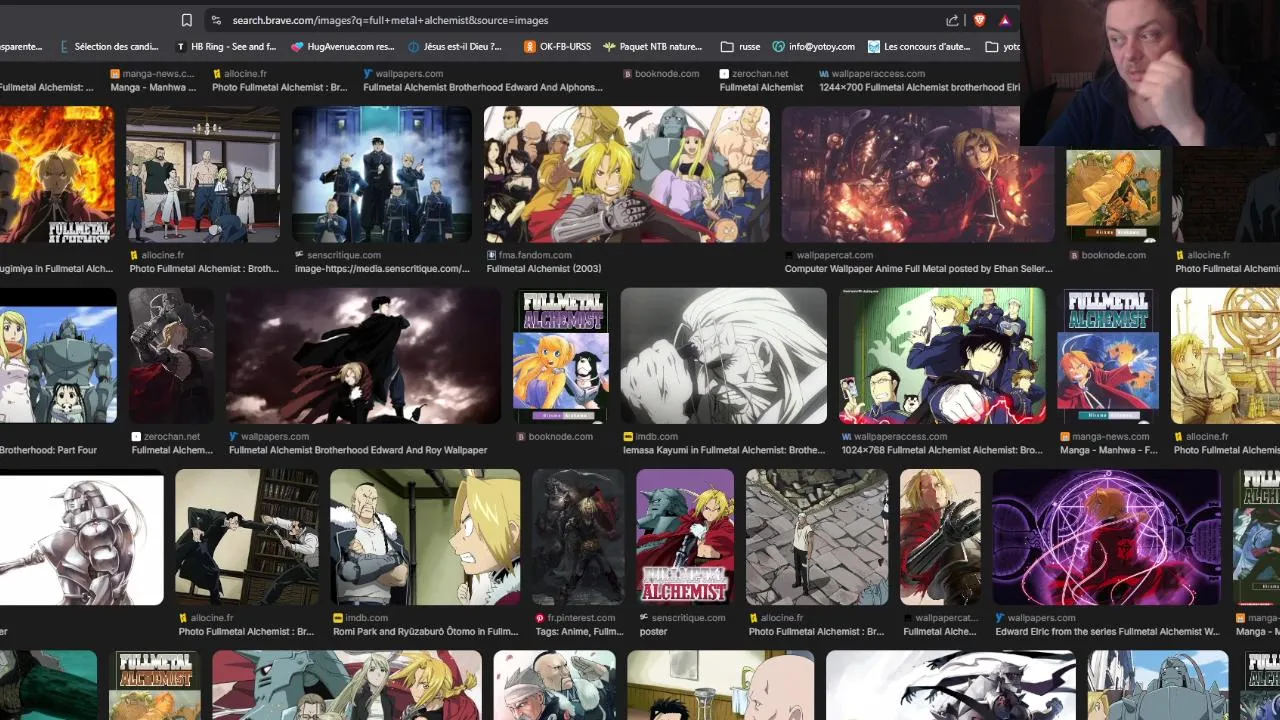The width and height of the screenshot is (1280, 720).
Task: Open the Brave Rewards triangle icon
Action: [x=1004, y=20]
